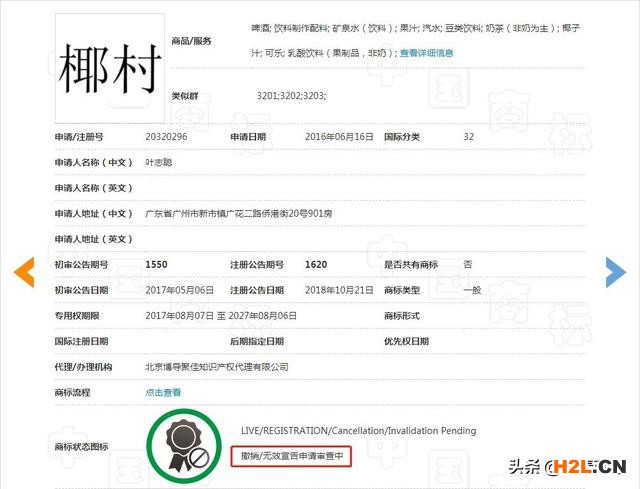Select goods list text starting 啤酒
Image resolution: width=640 pixels, height=489 pixels.
coord(415,40)
